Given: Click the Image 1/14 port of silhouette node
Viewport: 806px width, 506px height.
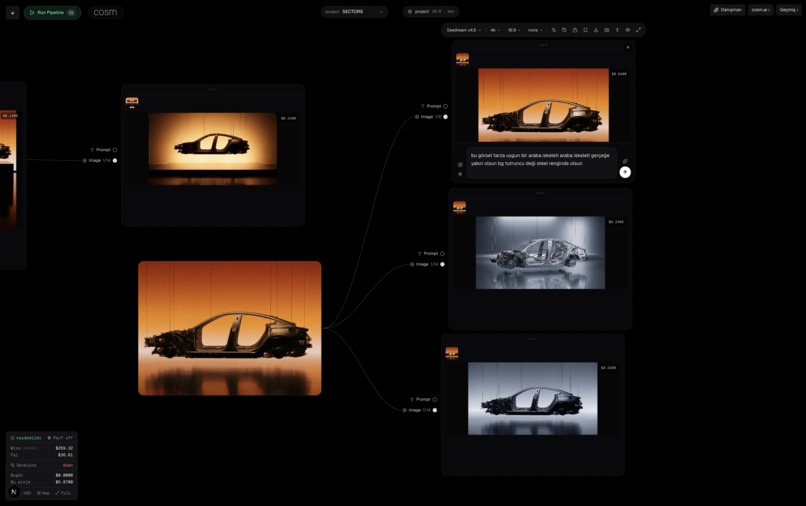Looking at the screenshot, I should [115, 160].
